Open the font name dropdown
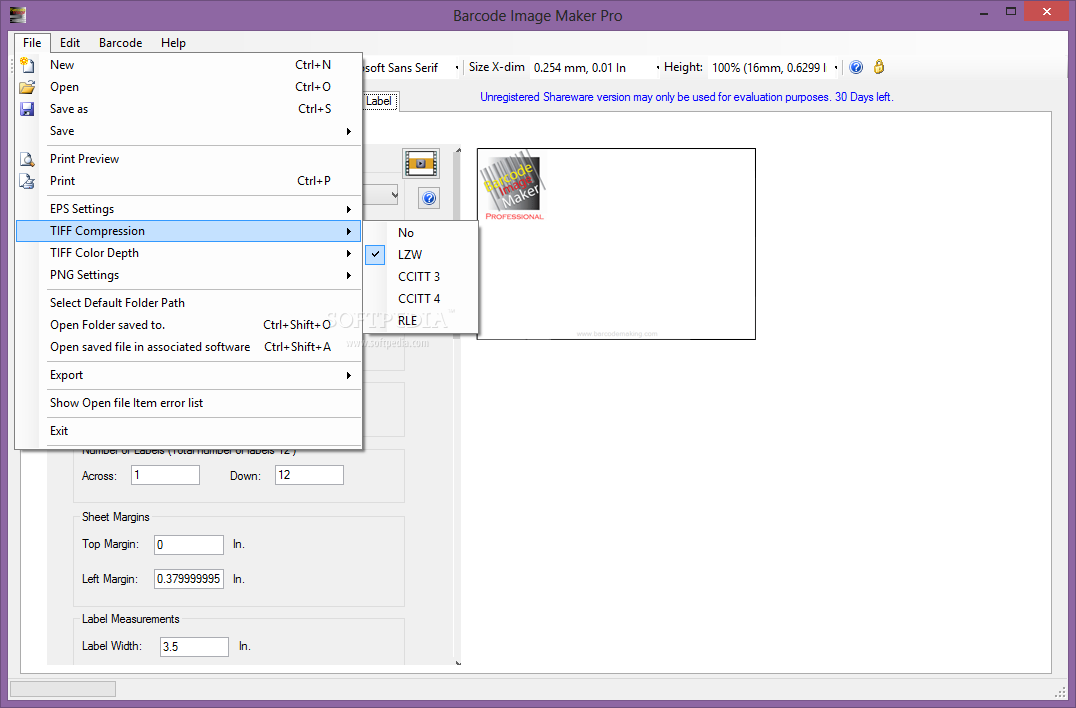 click(x=457, y=68)
